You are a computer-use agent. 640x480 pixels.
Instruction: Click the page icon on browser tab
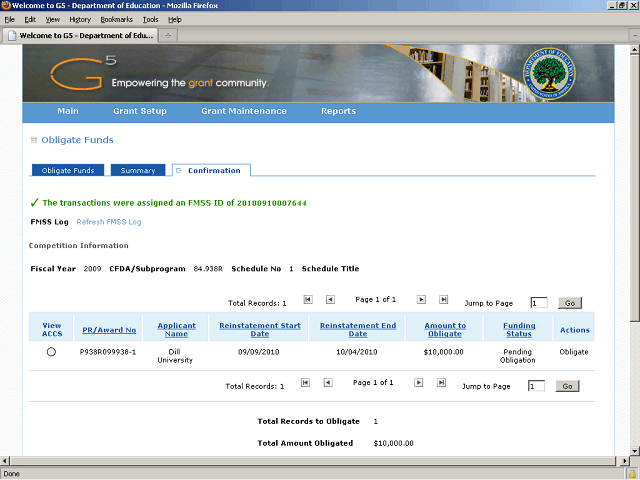point(12,36)
